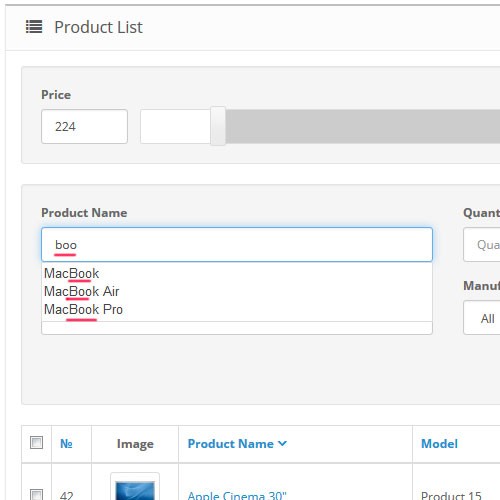Check the checkbox for product row 42
Viewport: 500px width, 500px height.
coord(36,495)
